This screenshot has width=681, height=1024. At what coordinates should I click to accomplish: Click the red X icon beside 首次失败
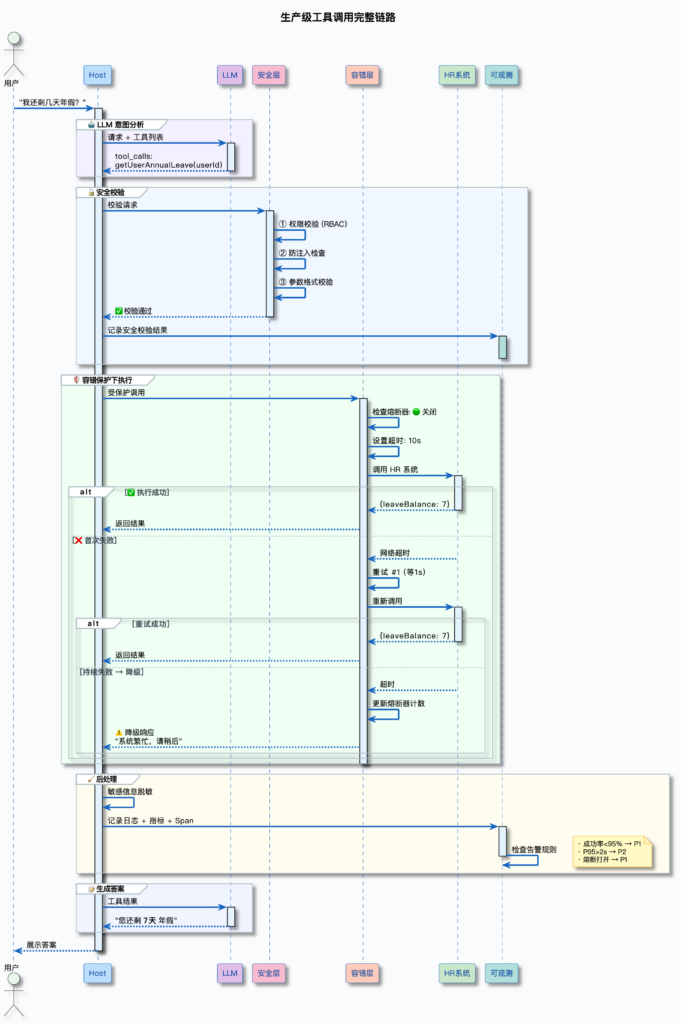pyautogui.click(x=77, y=540)
